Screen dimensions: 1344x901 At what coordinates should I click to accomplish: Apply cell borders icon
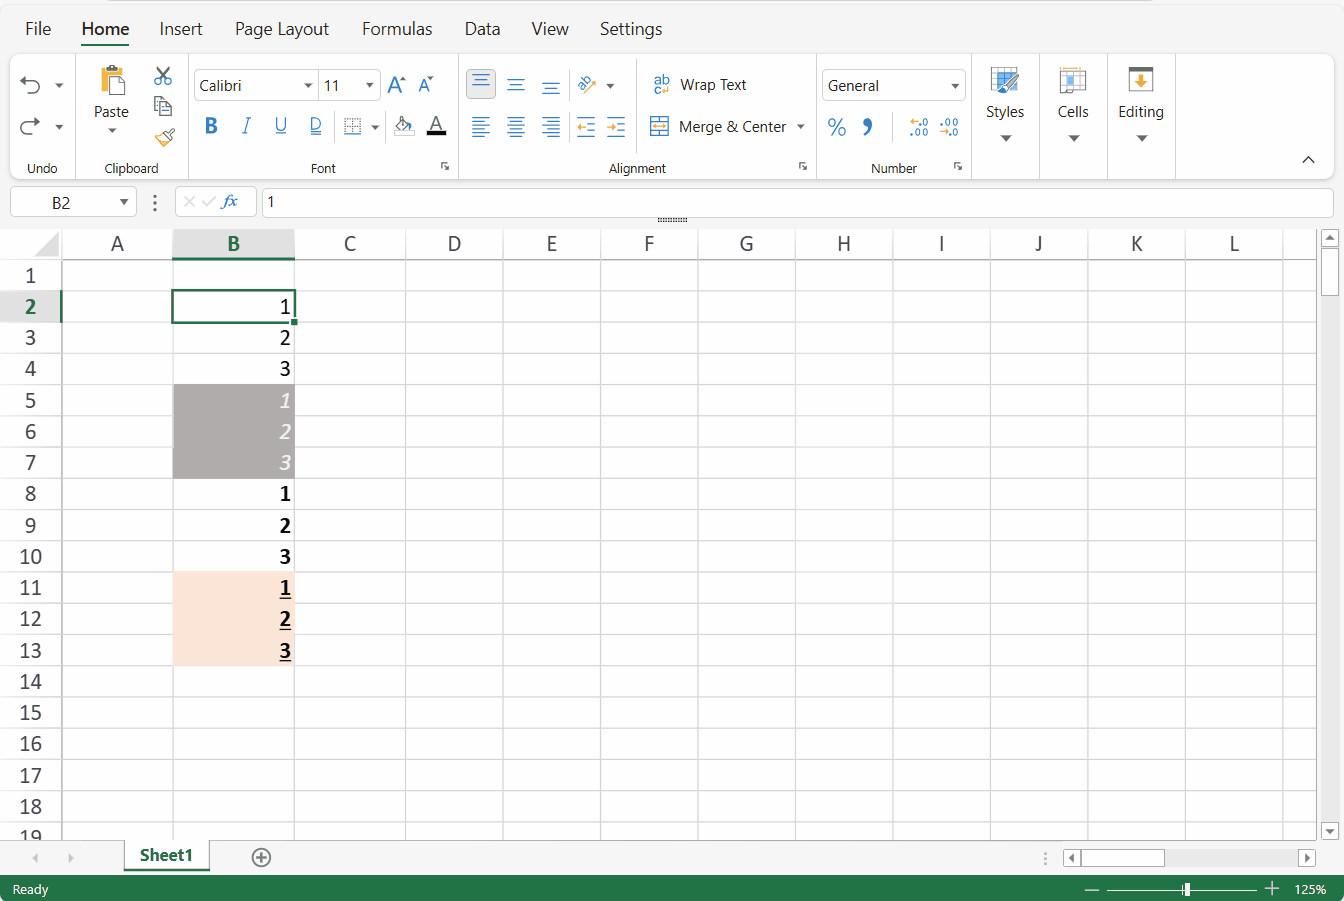(352, 126)
